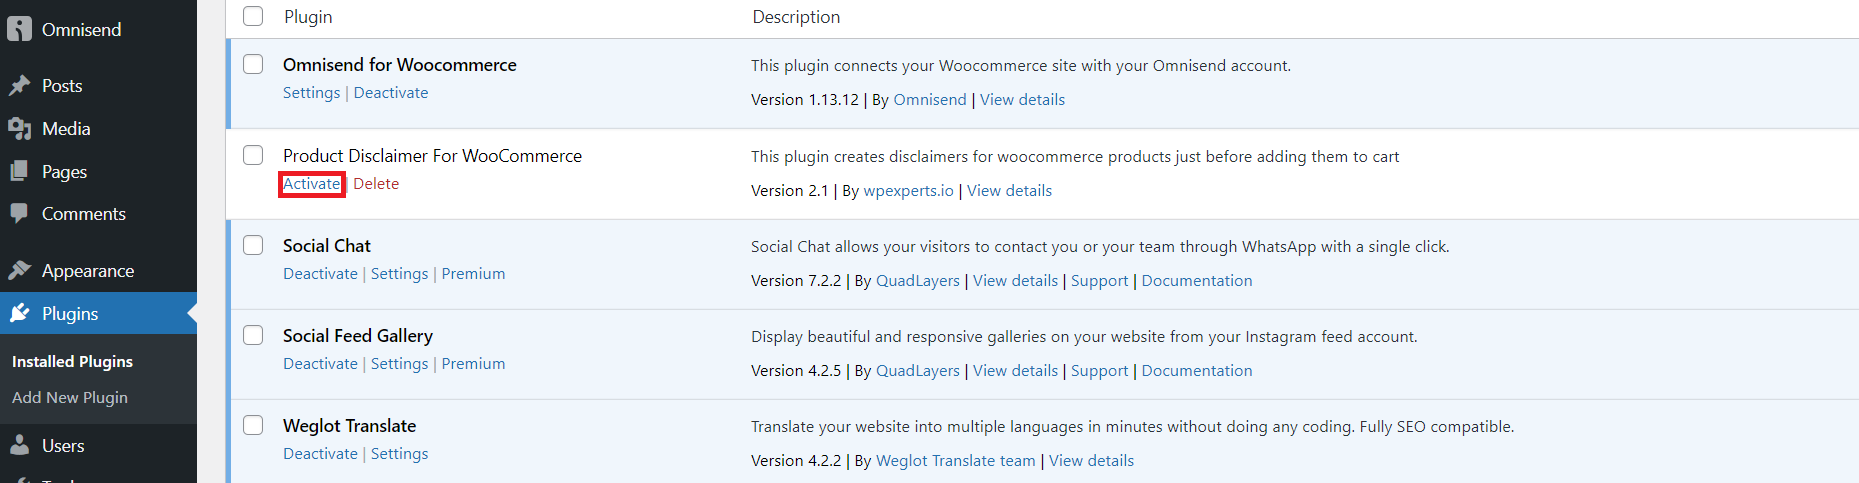Screen dimensions: 1859x483
Task: Click the Media icon in sidebar
Action: point(19,129)
